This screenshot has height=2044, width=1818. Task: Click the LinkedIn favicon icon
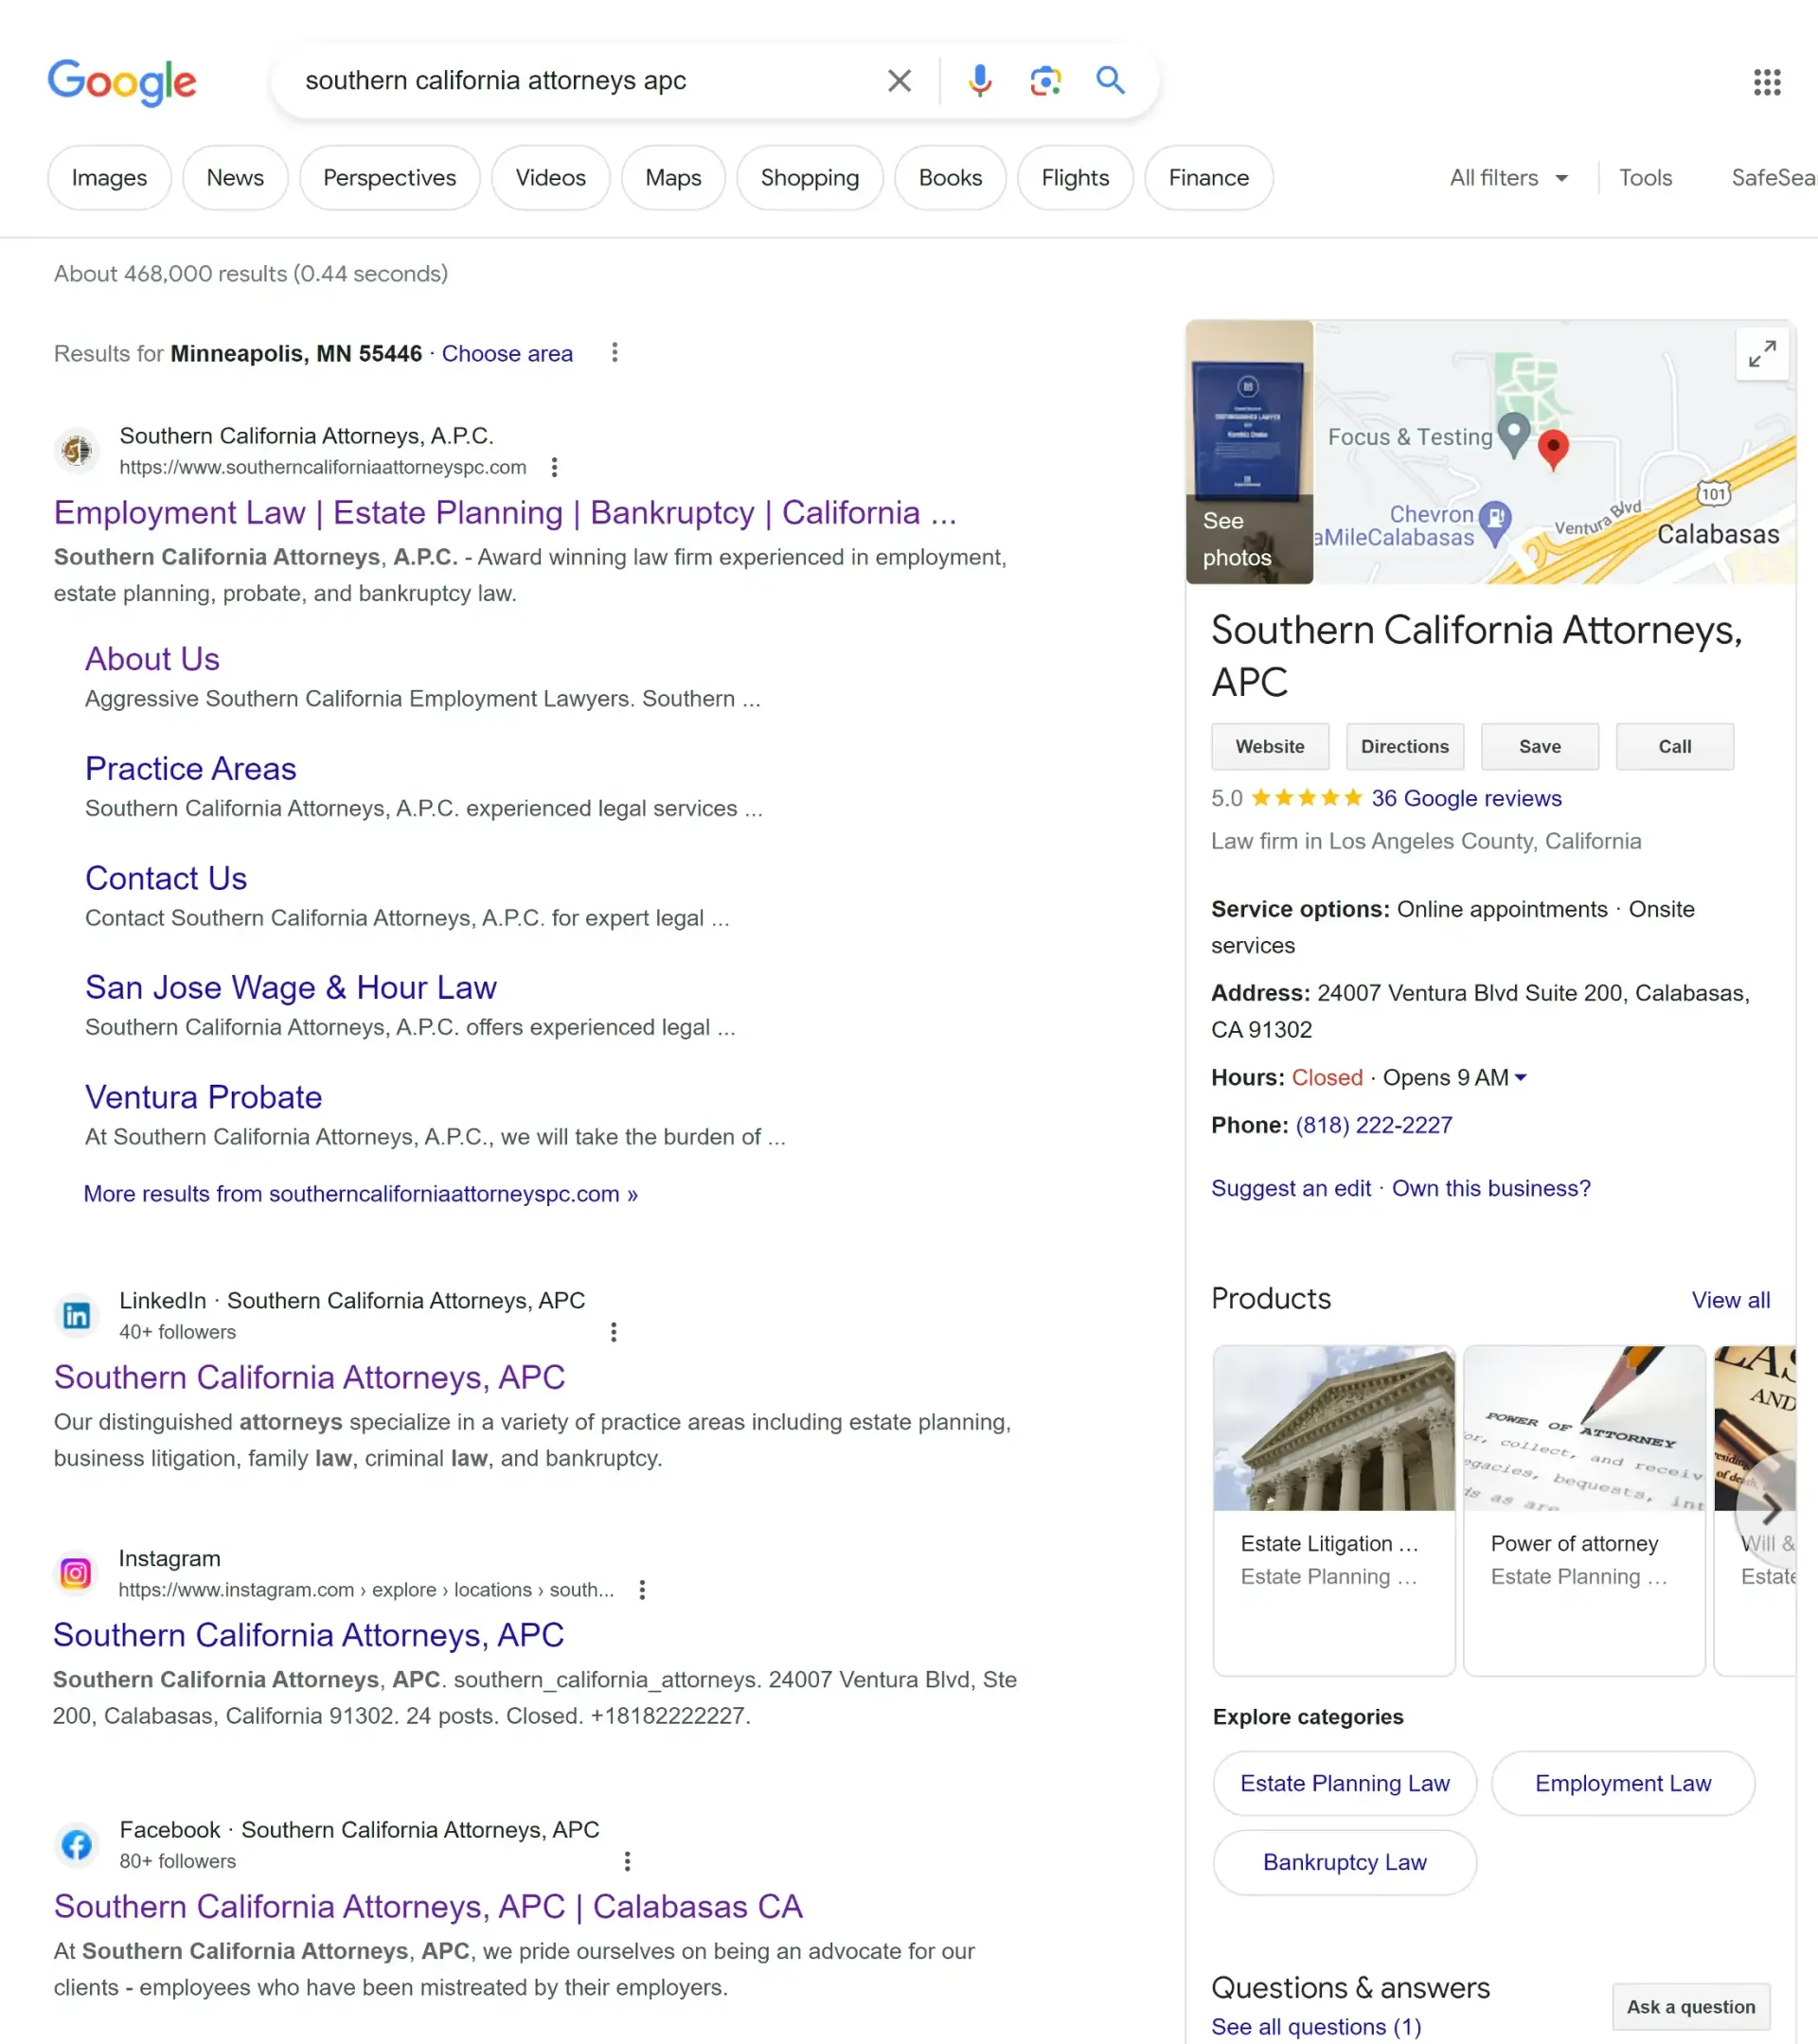[x=77, y=1315]
